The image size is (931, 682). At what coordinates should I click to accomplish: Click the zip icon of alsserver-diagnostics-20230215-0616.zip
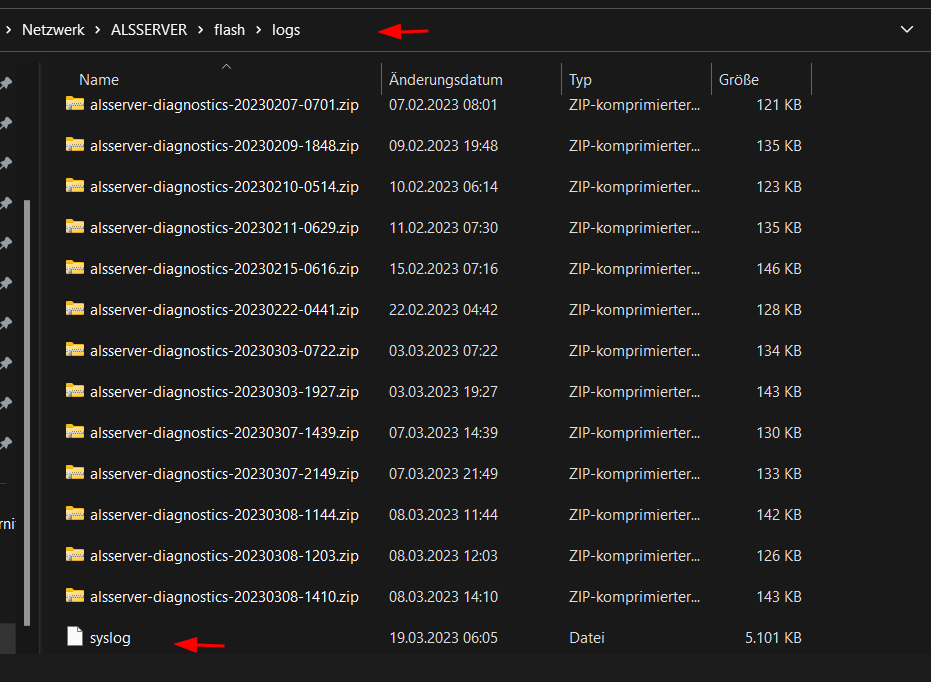click(75, 268)
